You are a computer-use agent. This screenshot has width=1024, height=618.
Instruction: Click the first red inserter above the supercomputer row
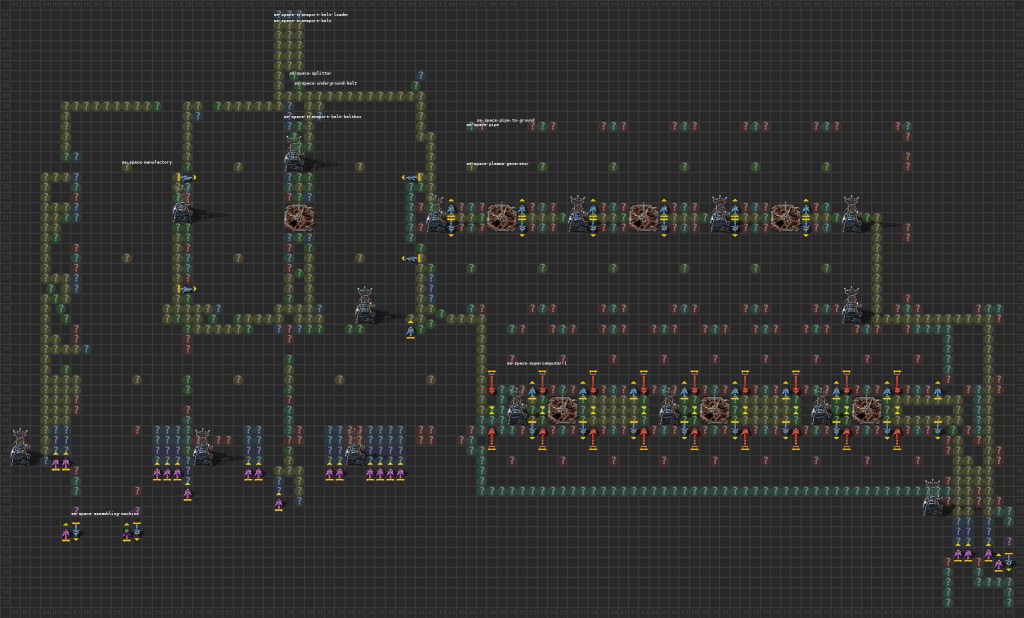(x=492, y=383)
